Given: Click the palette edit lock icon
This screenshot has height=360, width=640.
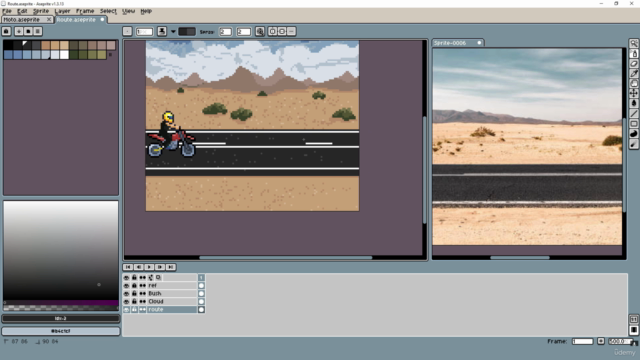Looking at the screenshot, I should point(6,31).
